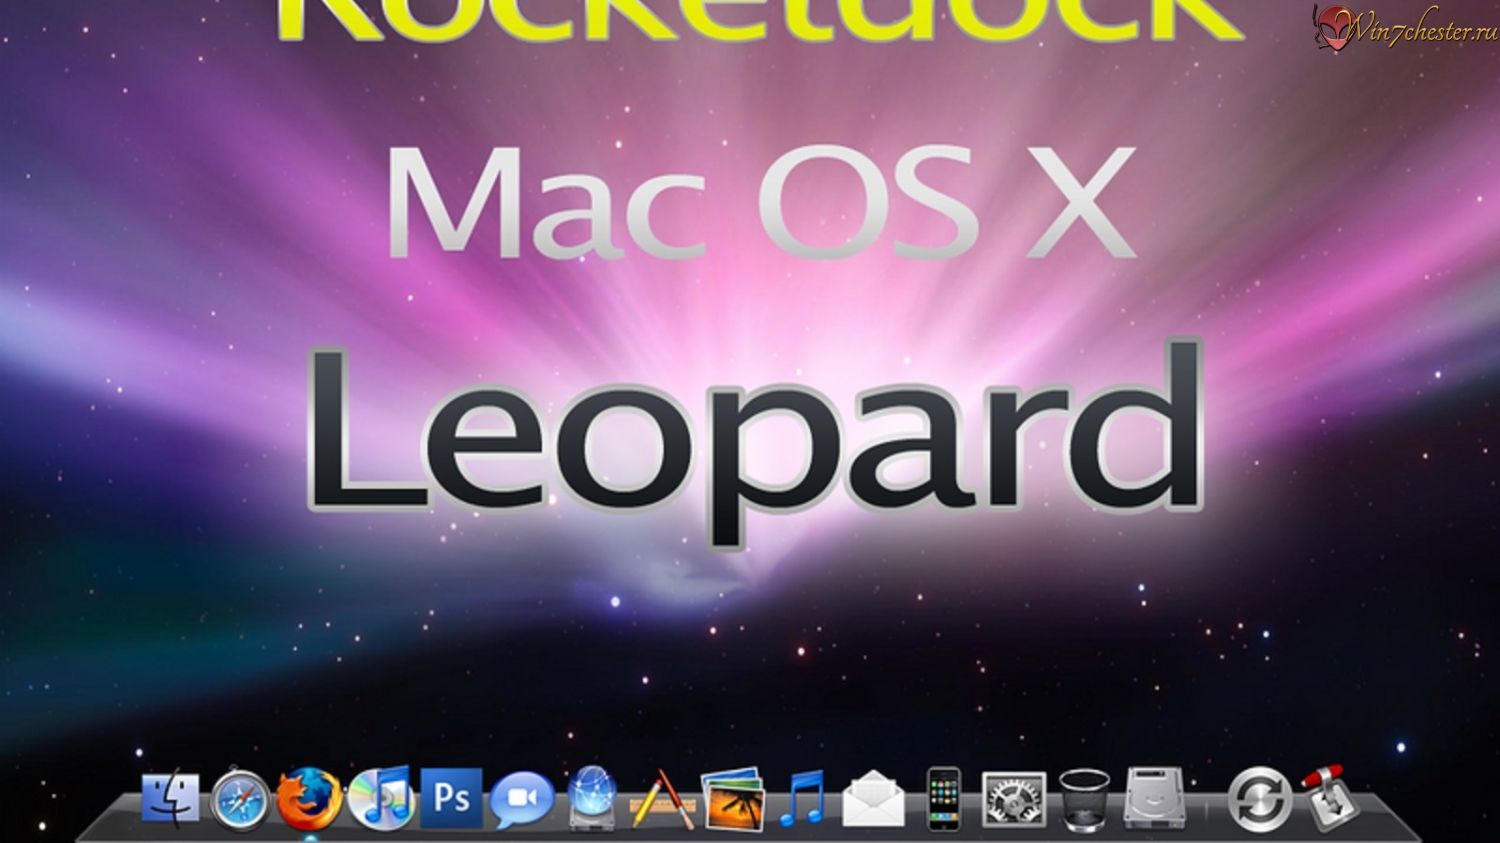Image resolution: width=1500 pixels, height=843 pixels.
Task: Open the Network globe drive icon
Action: (592, 798)
